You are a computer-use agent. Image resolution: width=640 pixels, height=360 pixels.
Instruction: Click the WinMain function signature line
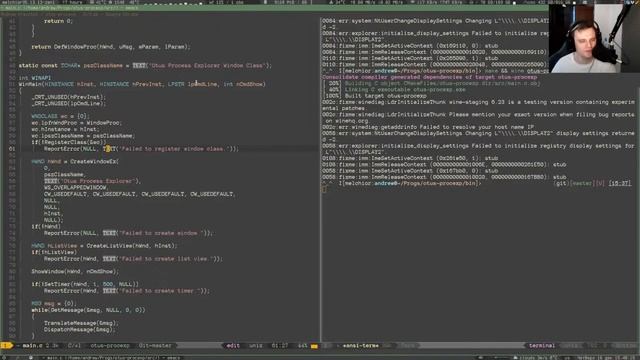pyautogui.click(x=142, y=84)
